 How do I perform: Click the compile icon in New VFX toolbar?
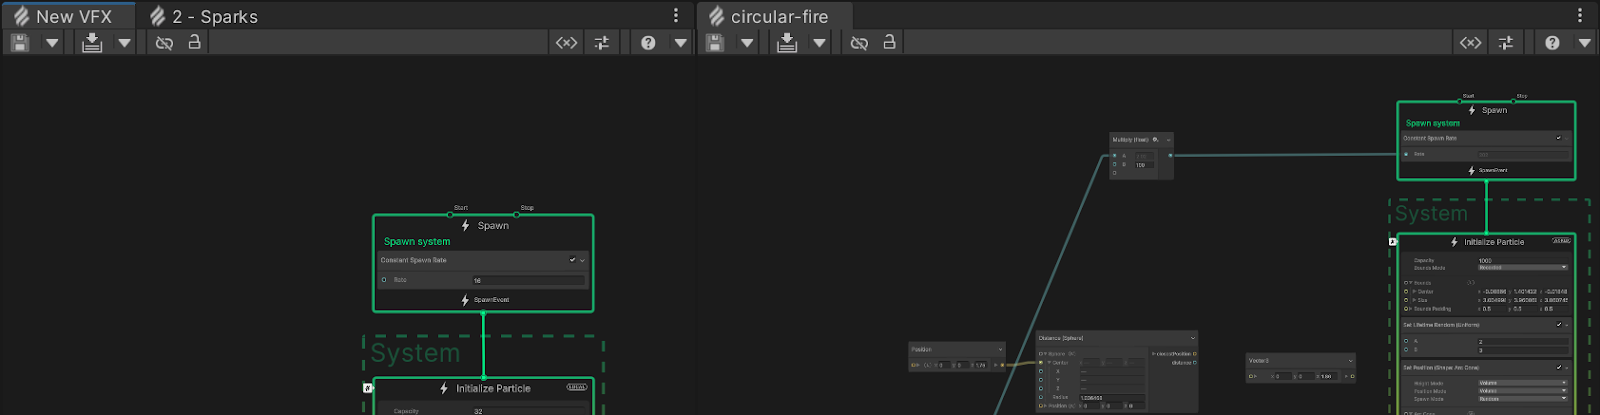(92, 42)
